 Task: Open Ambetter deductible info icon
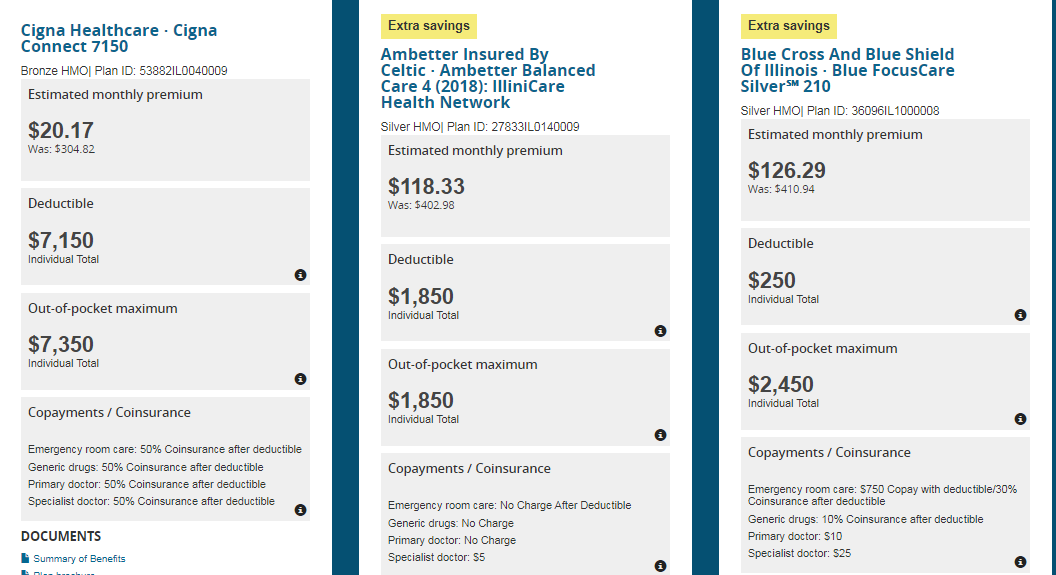660,331
